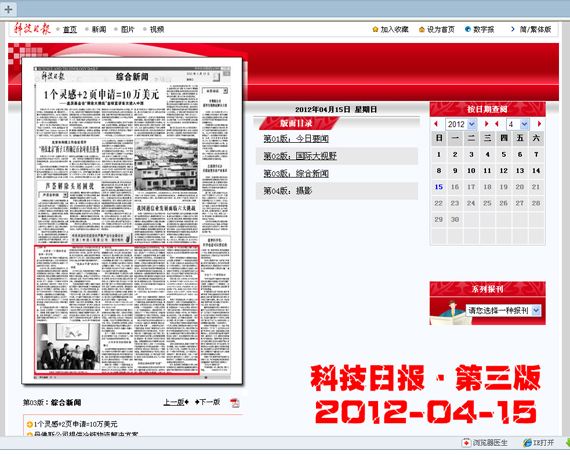Go to previous year red arrow

(436, 124)
